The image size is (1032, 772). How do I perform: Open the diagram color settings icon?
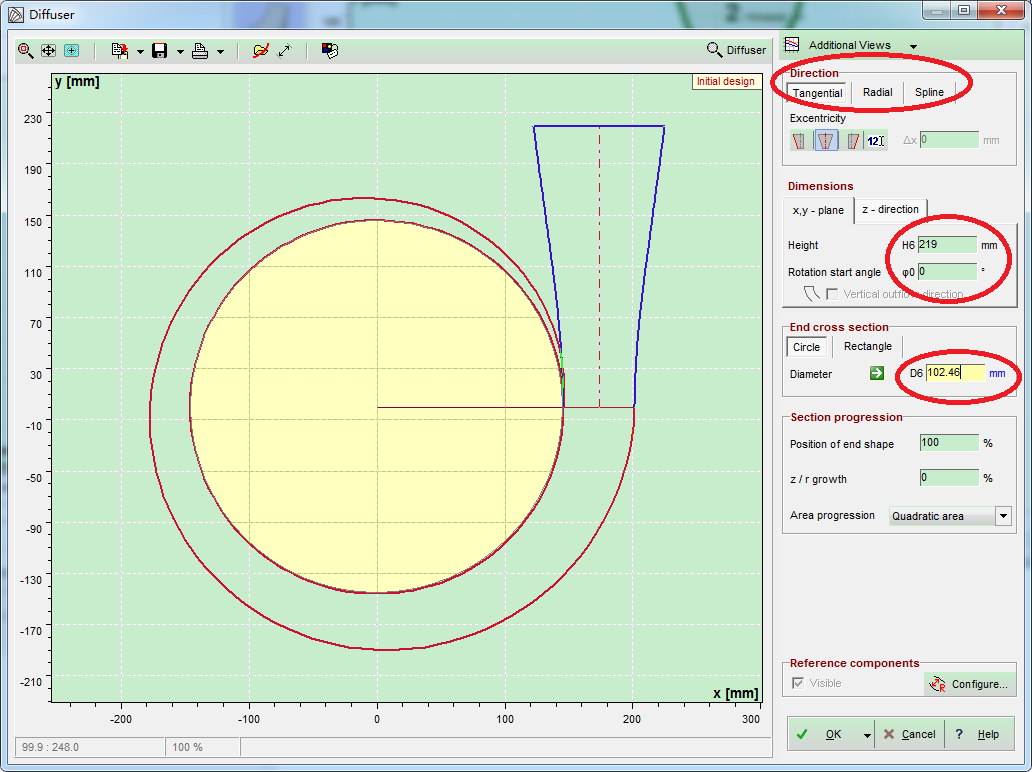(x=330, y=51)
